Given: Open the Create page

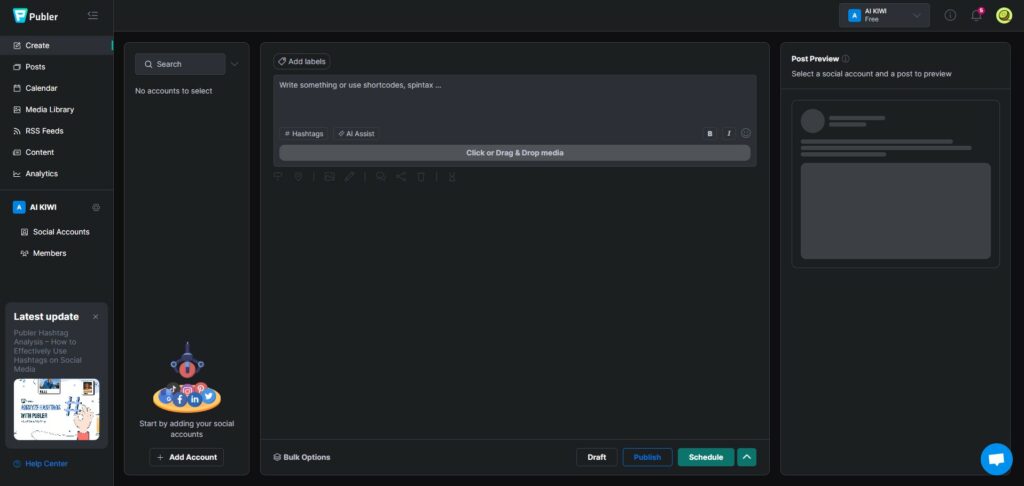Looking at the screenshot, I should point(56,46).
